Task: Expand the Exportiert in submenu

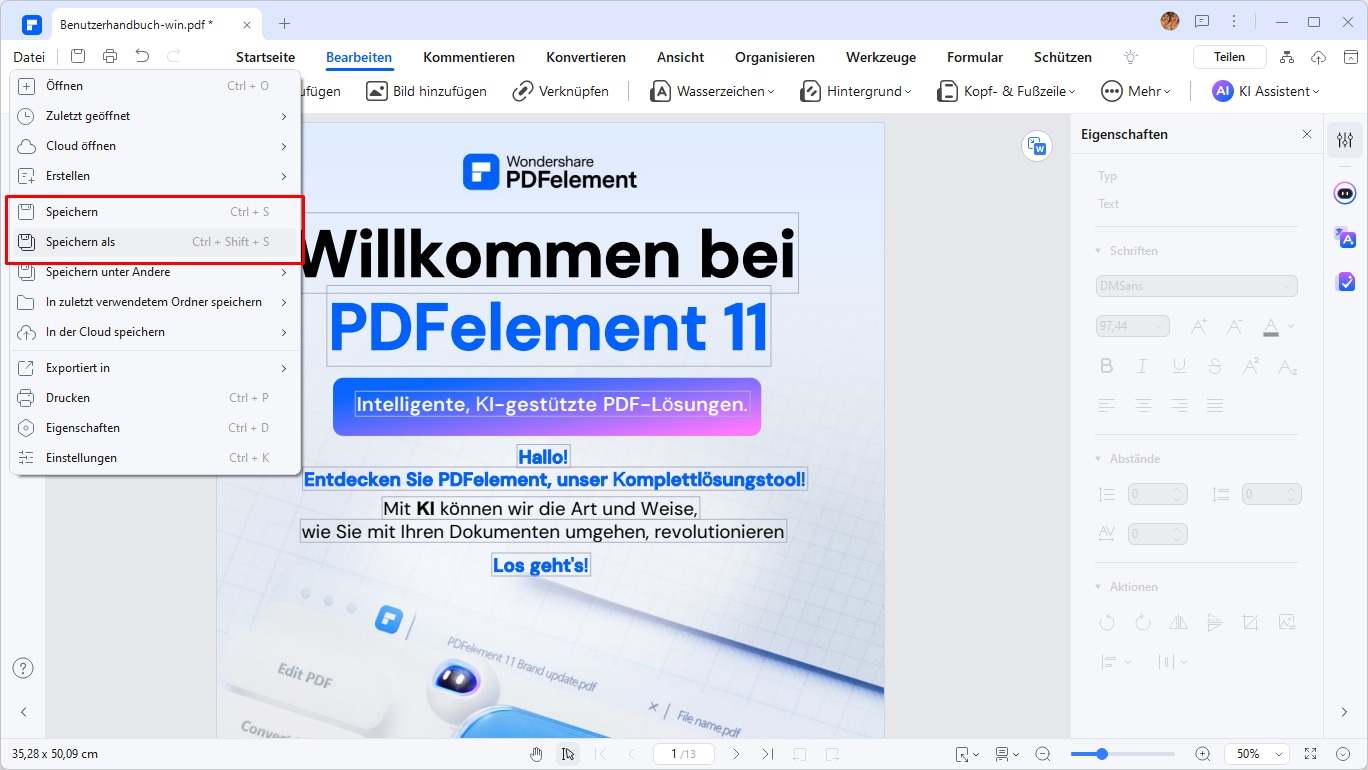Action: 284,368
